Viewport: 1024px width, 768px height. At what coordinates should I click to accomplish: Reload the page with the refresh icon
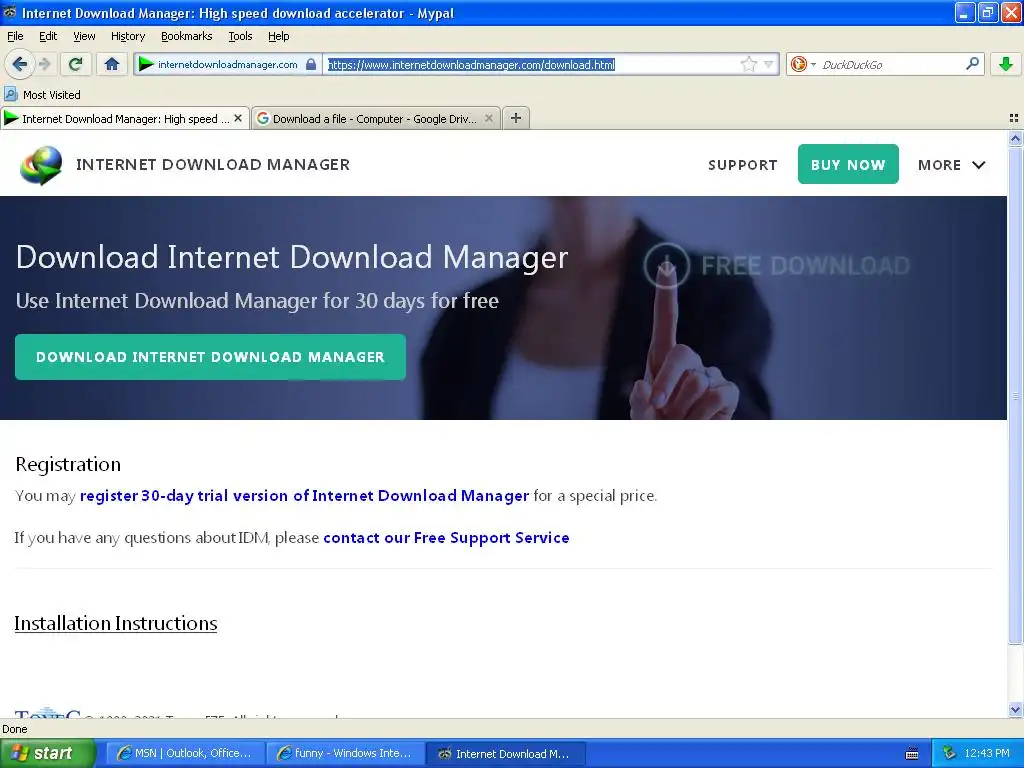[76, 64]
